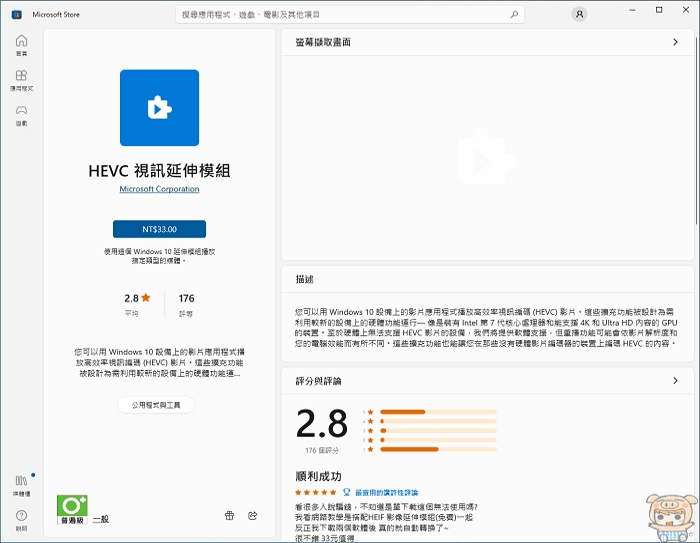Focus the Store search box
700x543 pixels.
pyautogui.click(x=350, y=15)
